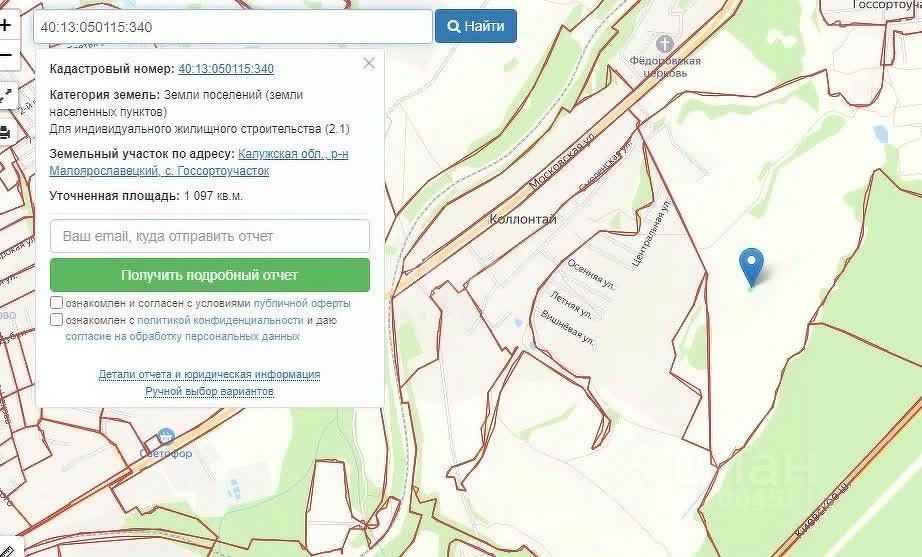Image resolution: width=922 pixels, height=557 pixels.
Task: Close the cadastral info popup
Action: (369, 63)
